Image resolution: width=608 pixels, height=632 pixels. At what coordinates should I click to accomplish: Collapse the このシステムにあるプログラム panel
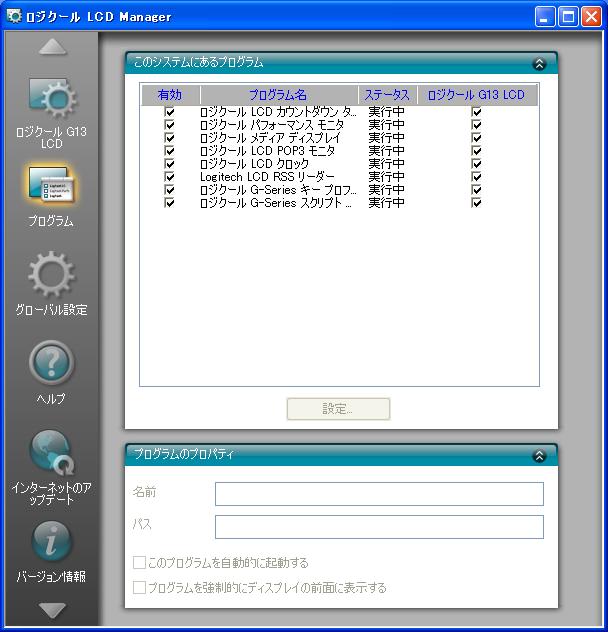(x=539, y=64)
